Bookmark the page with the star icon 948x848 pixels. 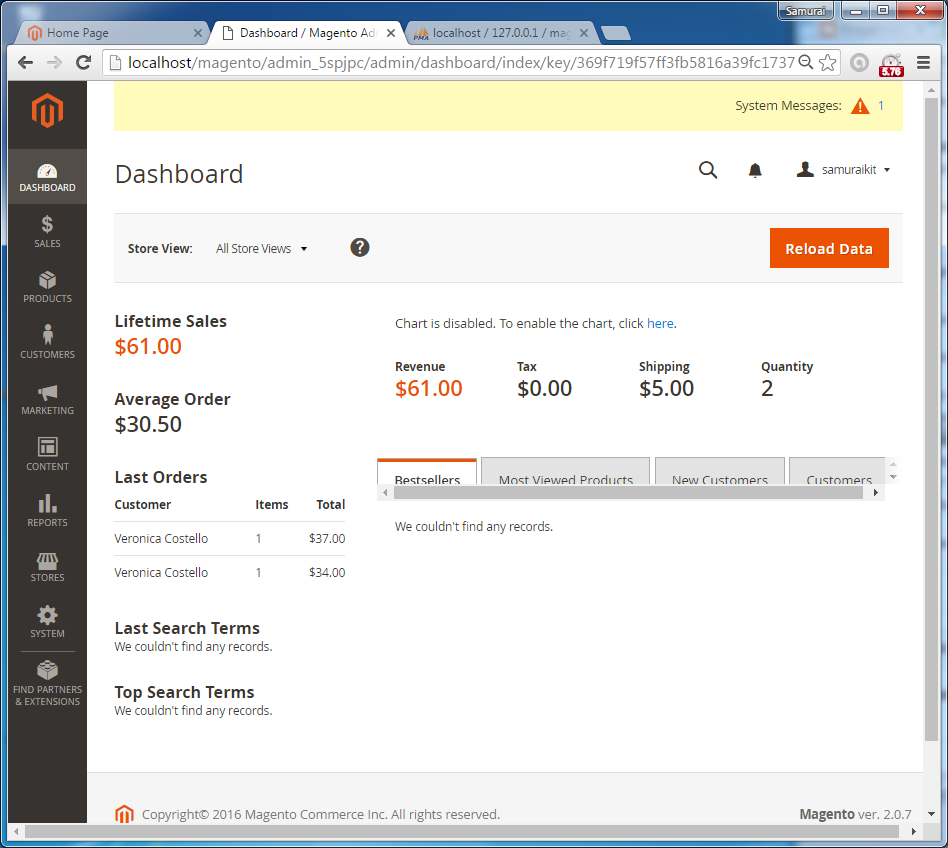(x=828, y=62)
